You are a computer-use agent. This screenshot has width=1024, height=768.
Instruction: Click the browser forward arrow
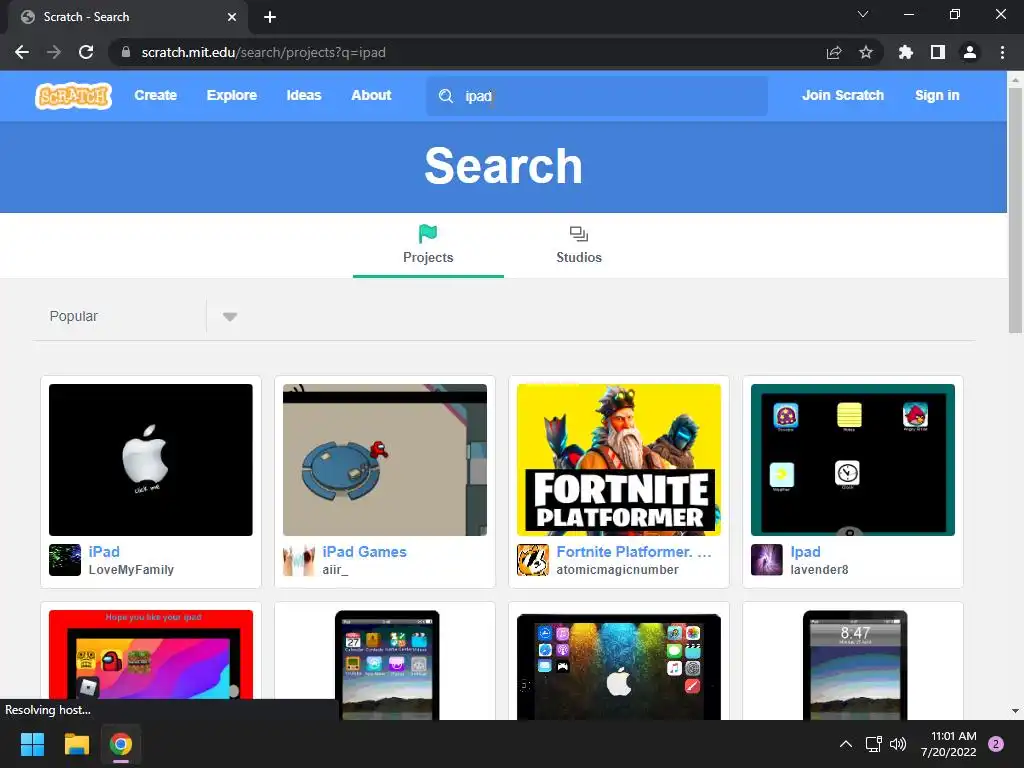[54, 52]
